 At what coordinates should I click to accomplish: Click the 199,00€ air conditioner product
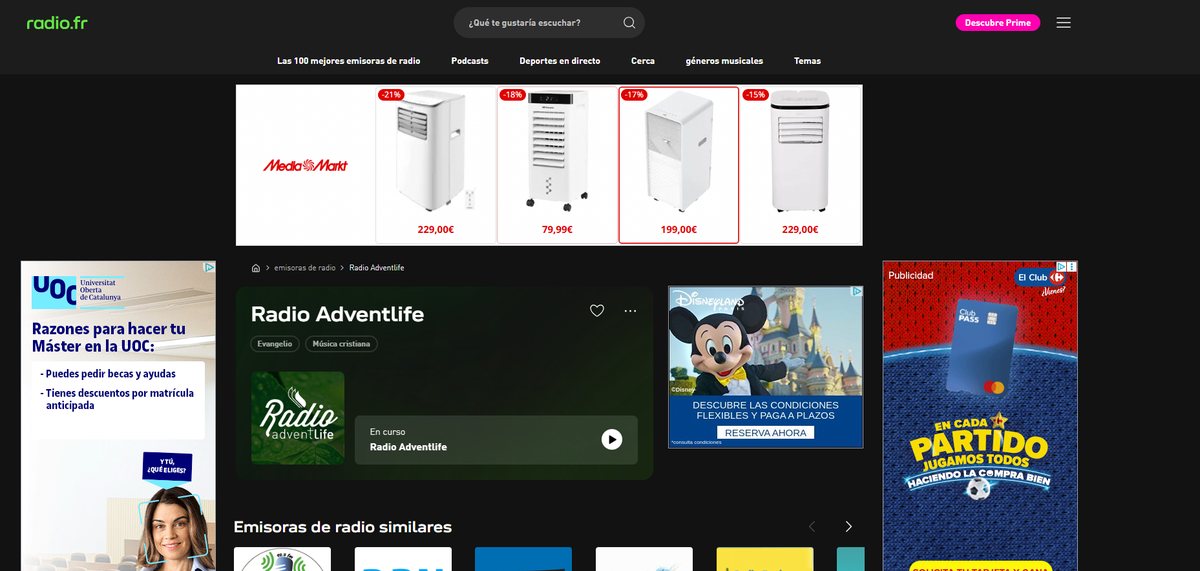679,165
